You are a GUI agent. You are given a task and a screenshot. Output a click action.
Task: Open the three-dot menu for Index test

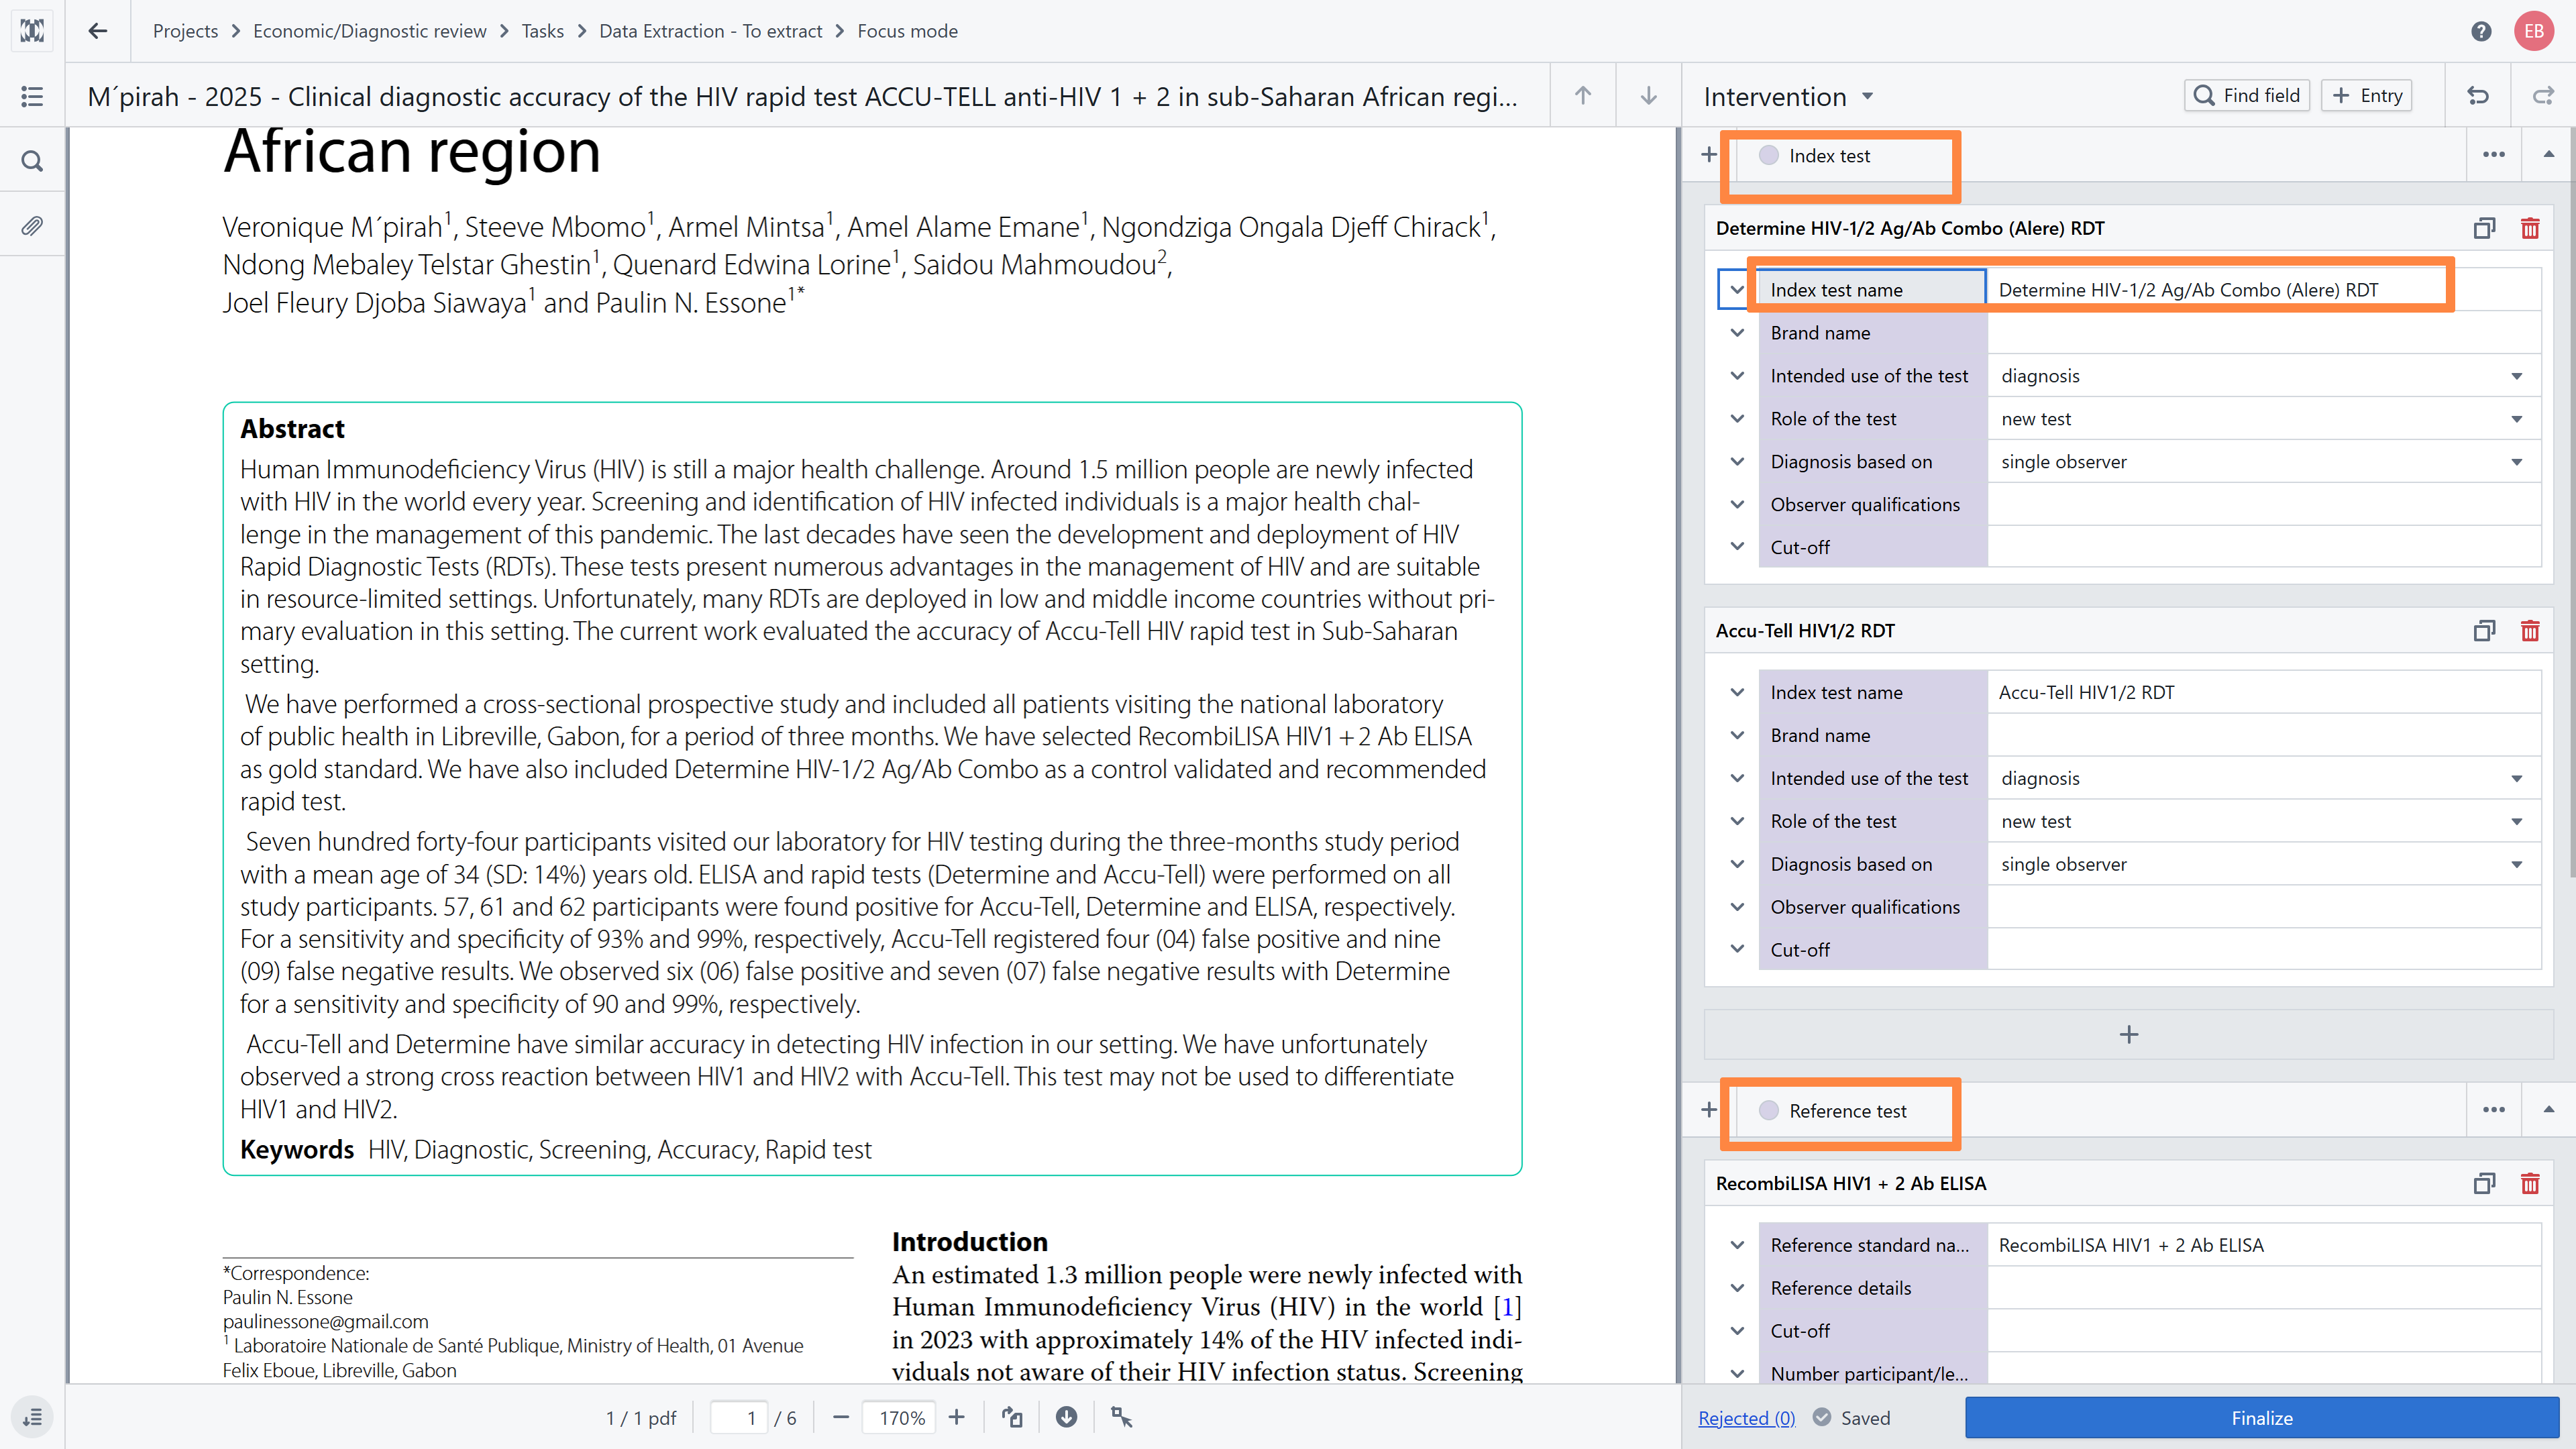coord(2494,155)
